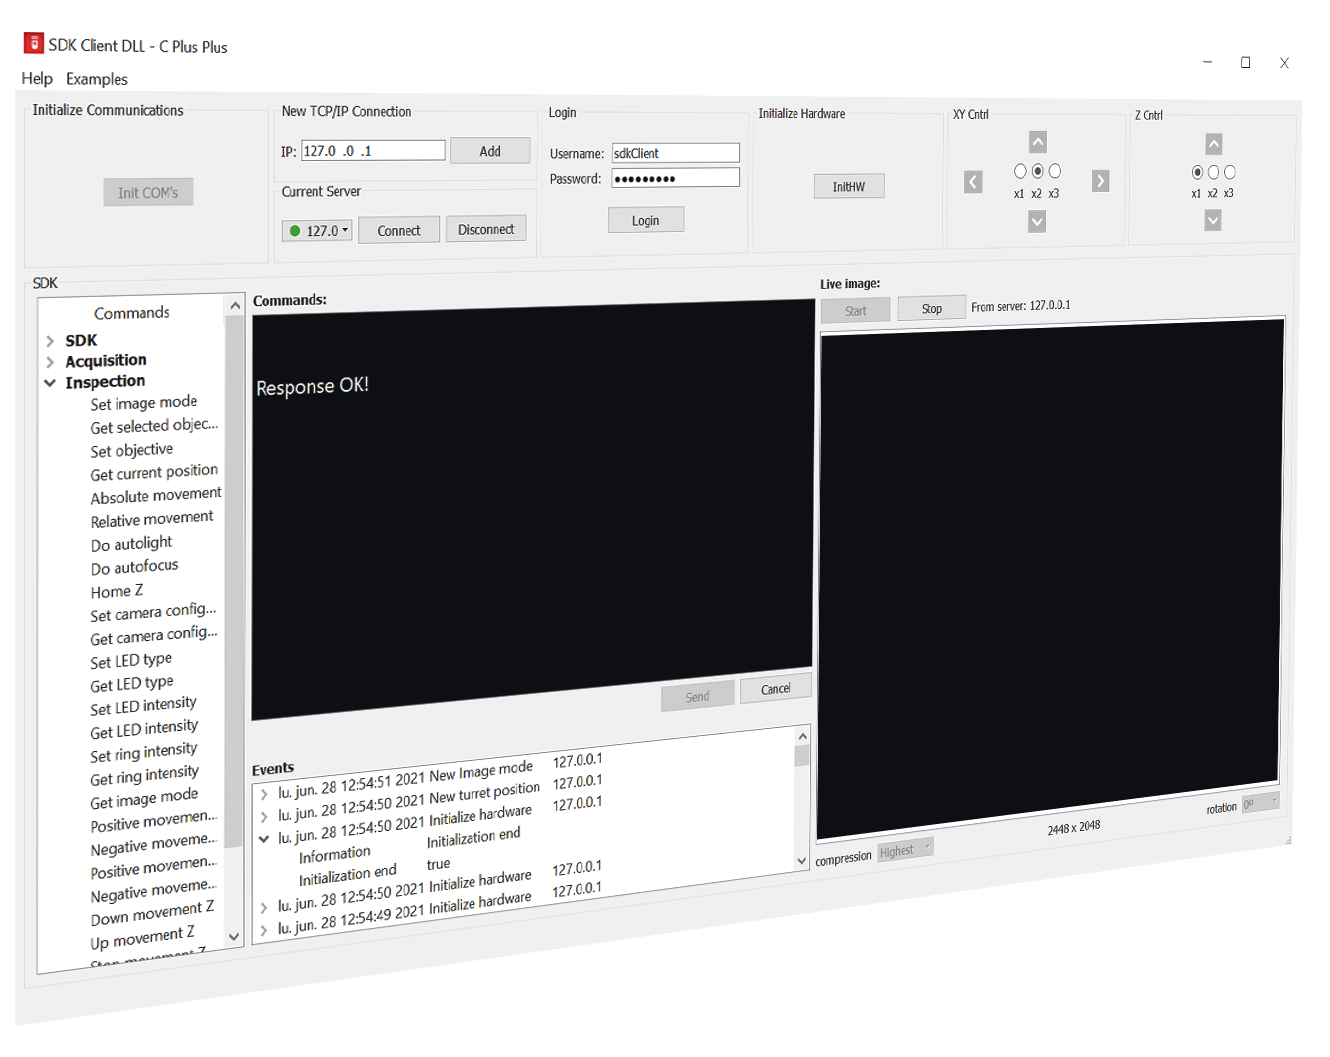Select the Set LED intensity command

click(x=143, y=706)
